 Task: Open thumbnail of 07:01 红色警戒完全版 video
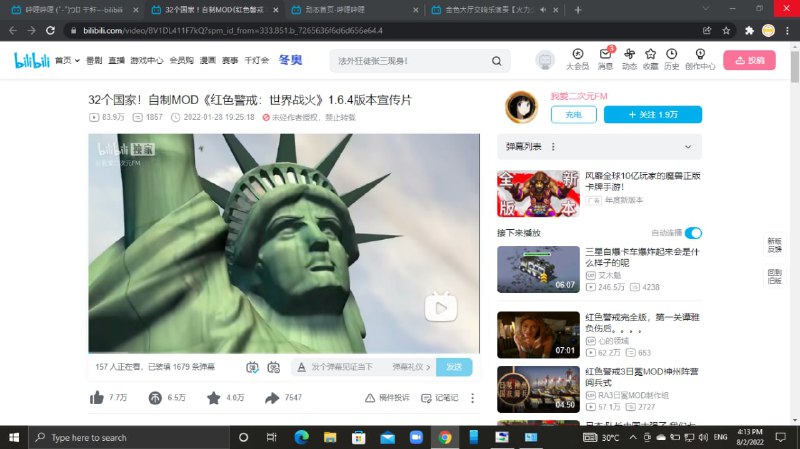(x=538, y=335)
